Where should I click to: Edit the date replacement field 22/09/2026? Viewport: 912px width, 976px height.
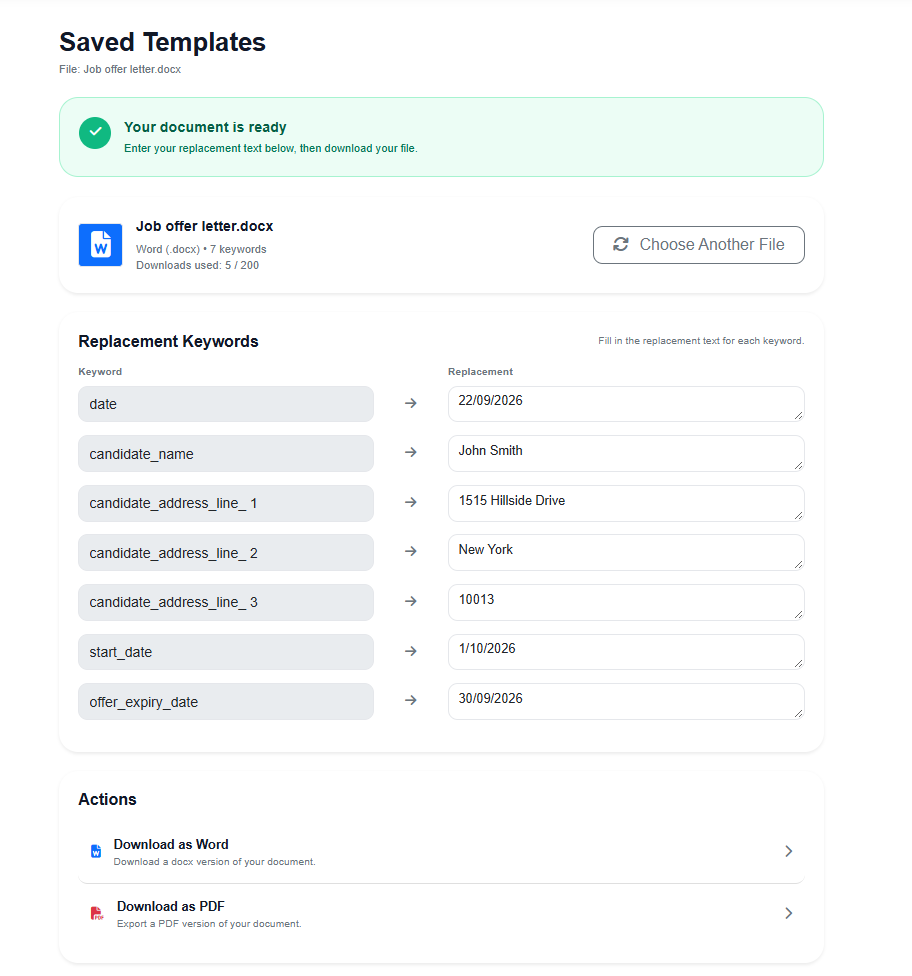[626, 404]
